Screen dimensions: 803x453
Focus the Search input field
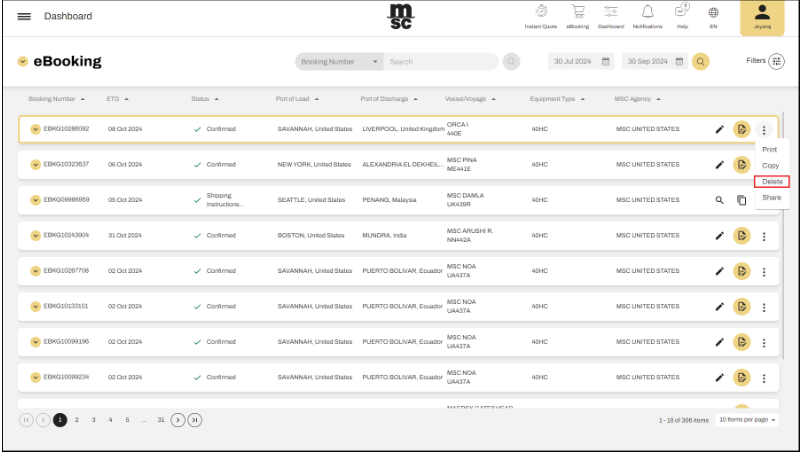440,61
